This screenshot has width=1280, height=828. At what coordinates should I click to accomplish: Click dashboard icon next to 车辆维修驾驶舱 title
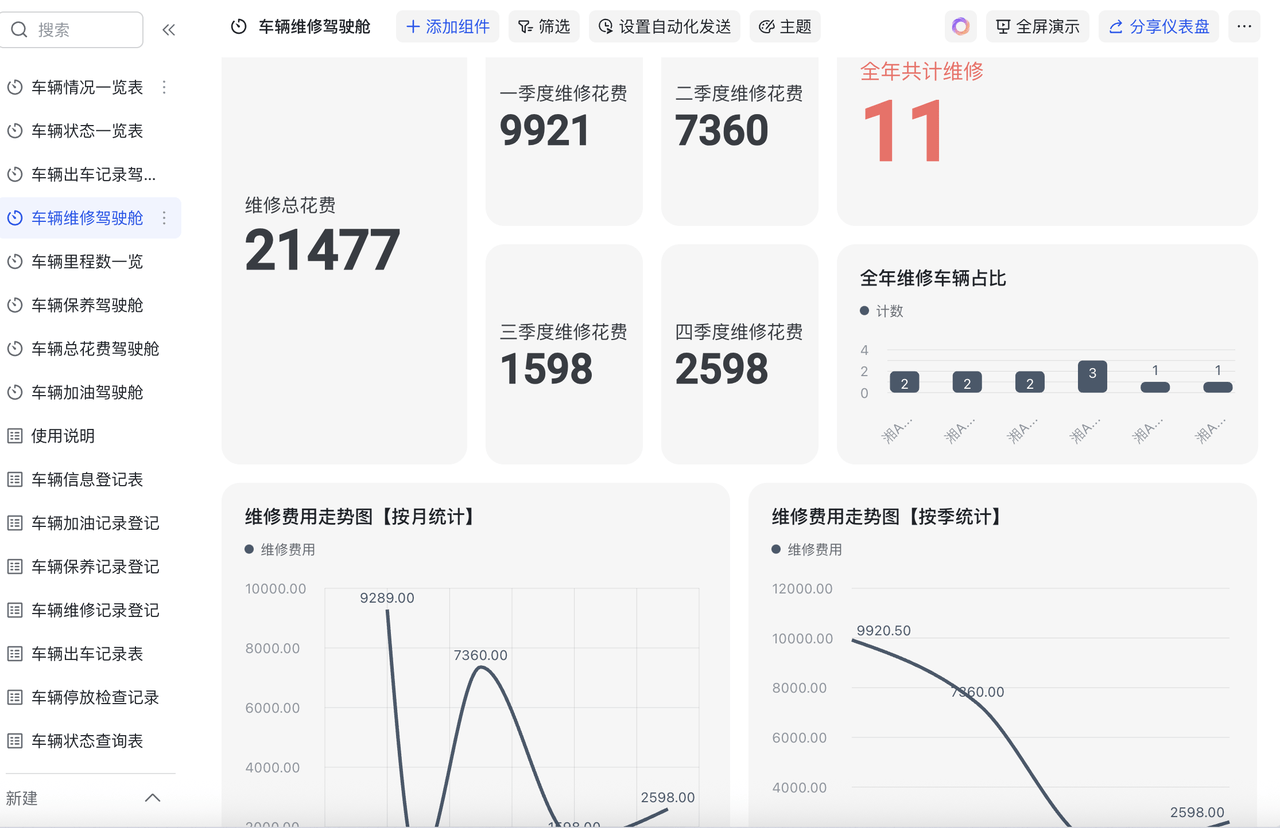(239, 27)
